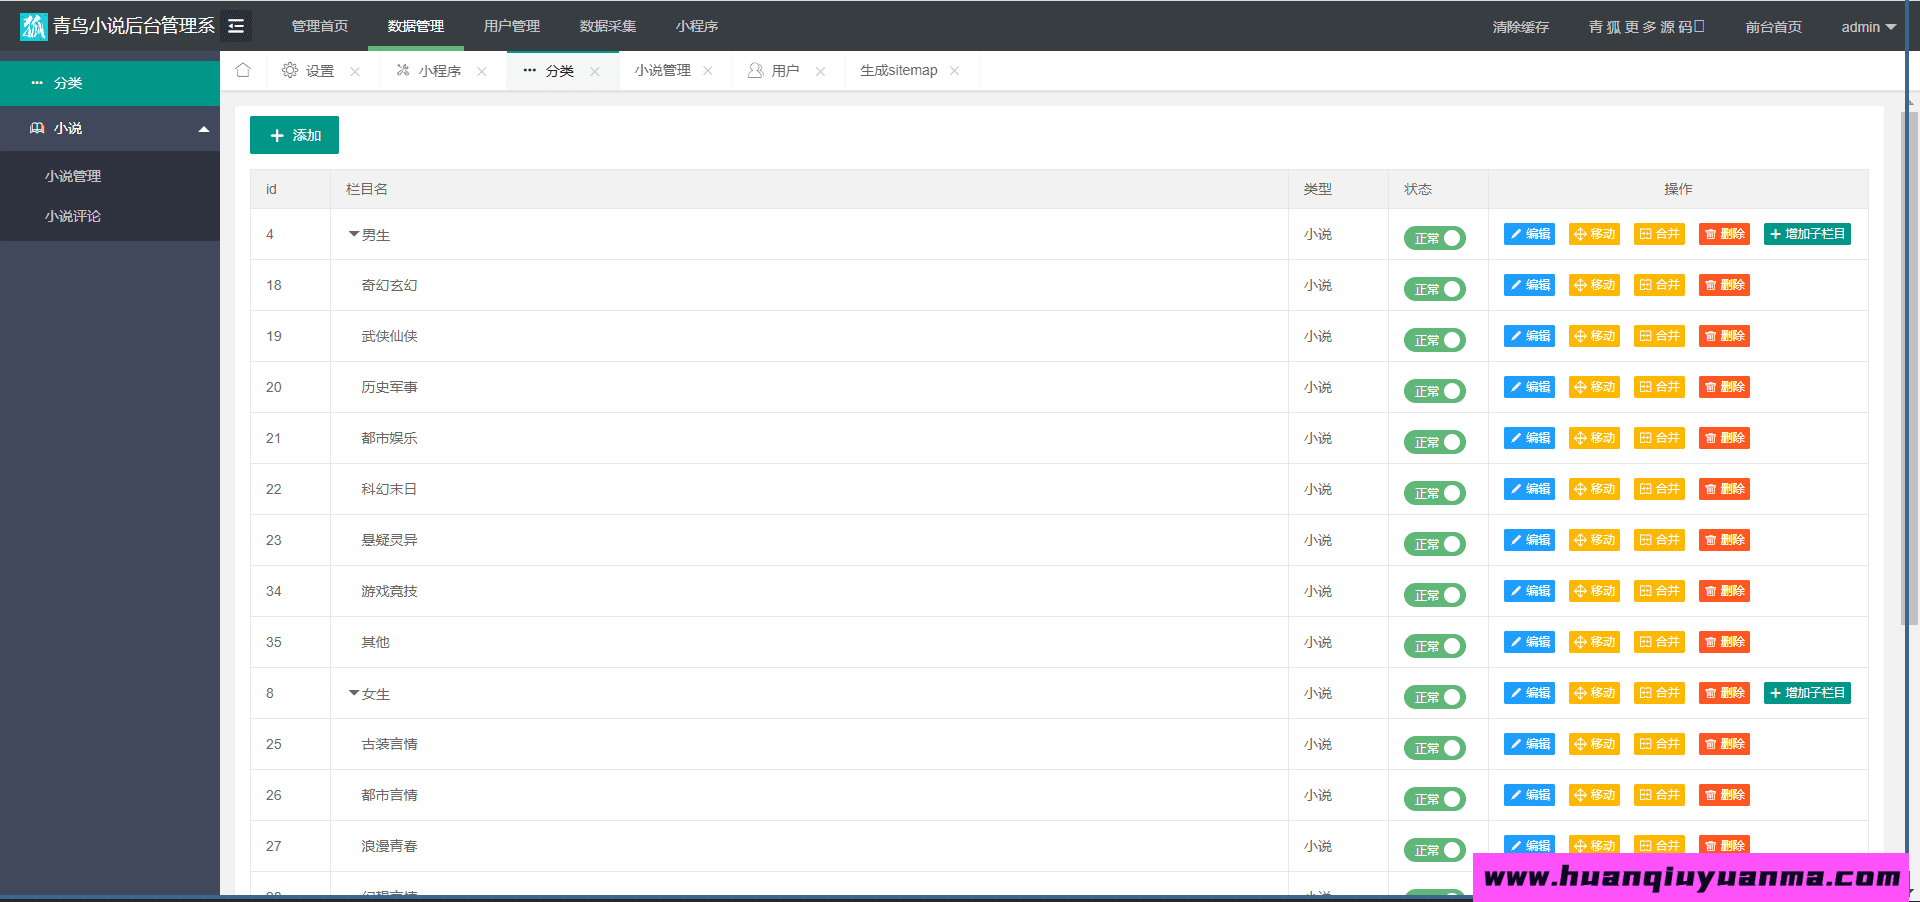The image size is (1920, 902).
Task: Open the 用户管理 top menu
Action: tap(512, 26)
